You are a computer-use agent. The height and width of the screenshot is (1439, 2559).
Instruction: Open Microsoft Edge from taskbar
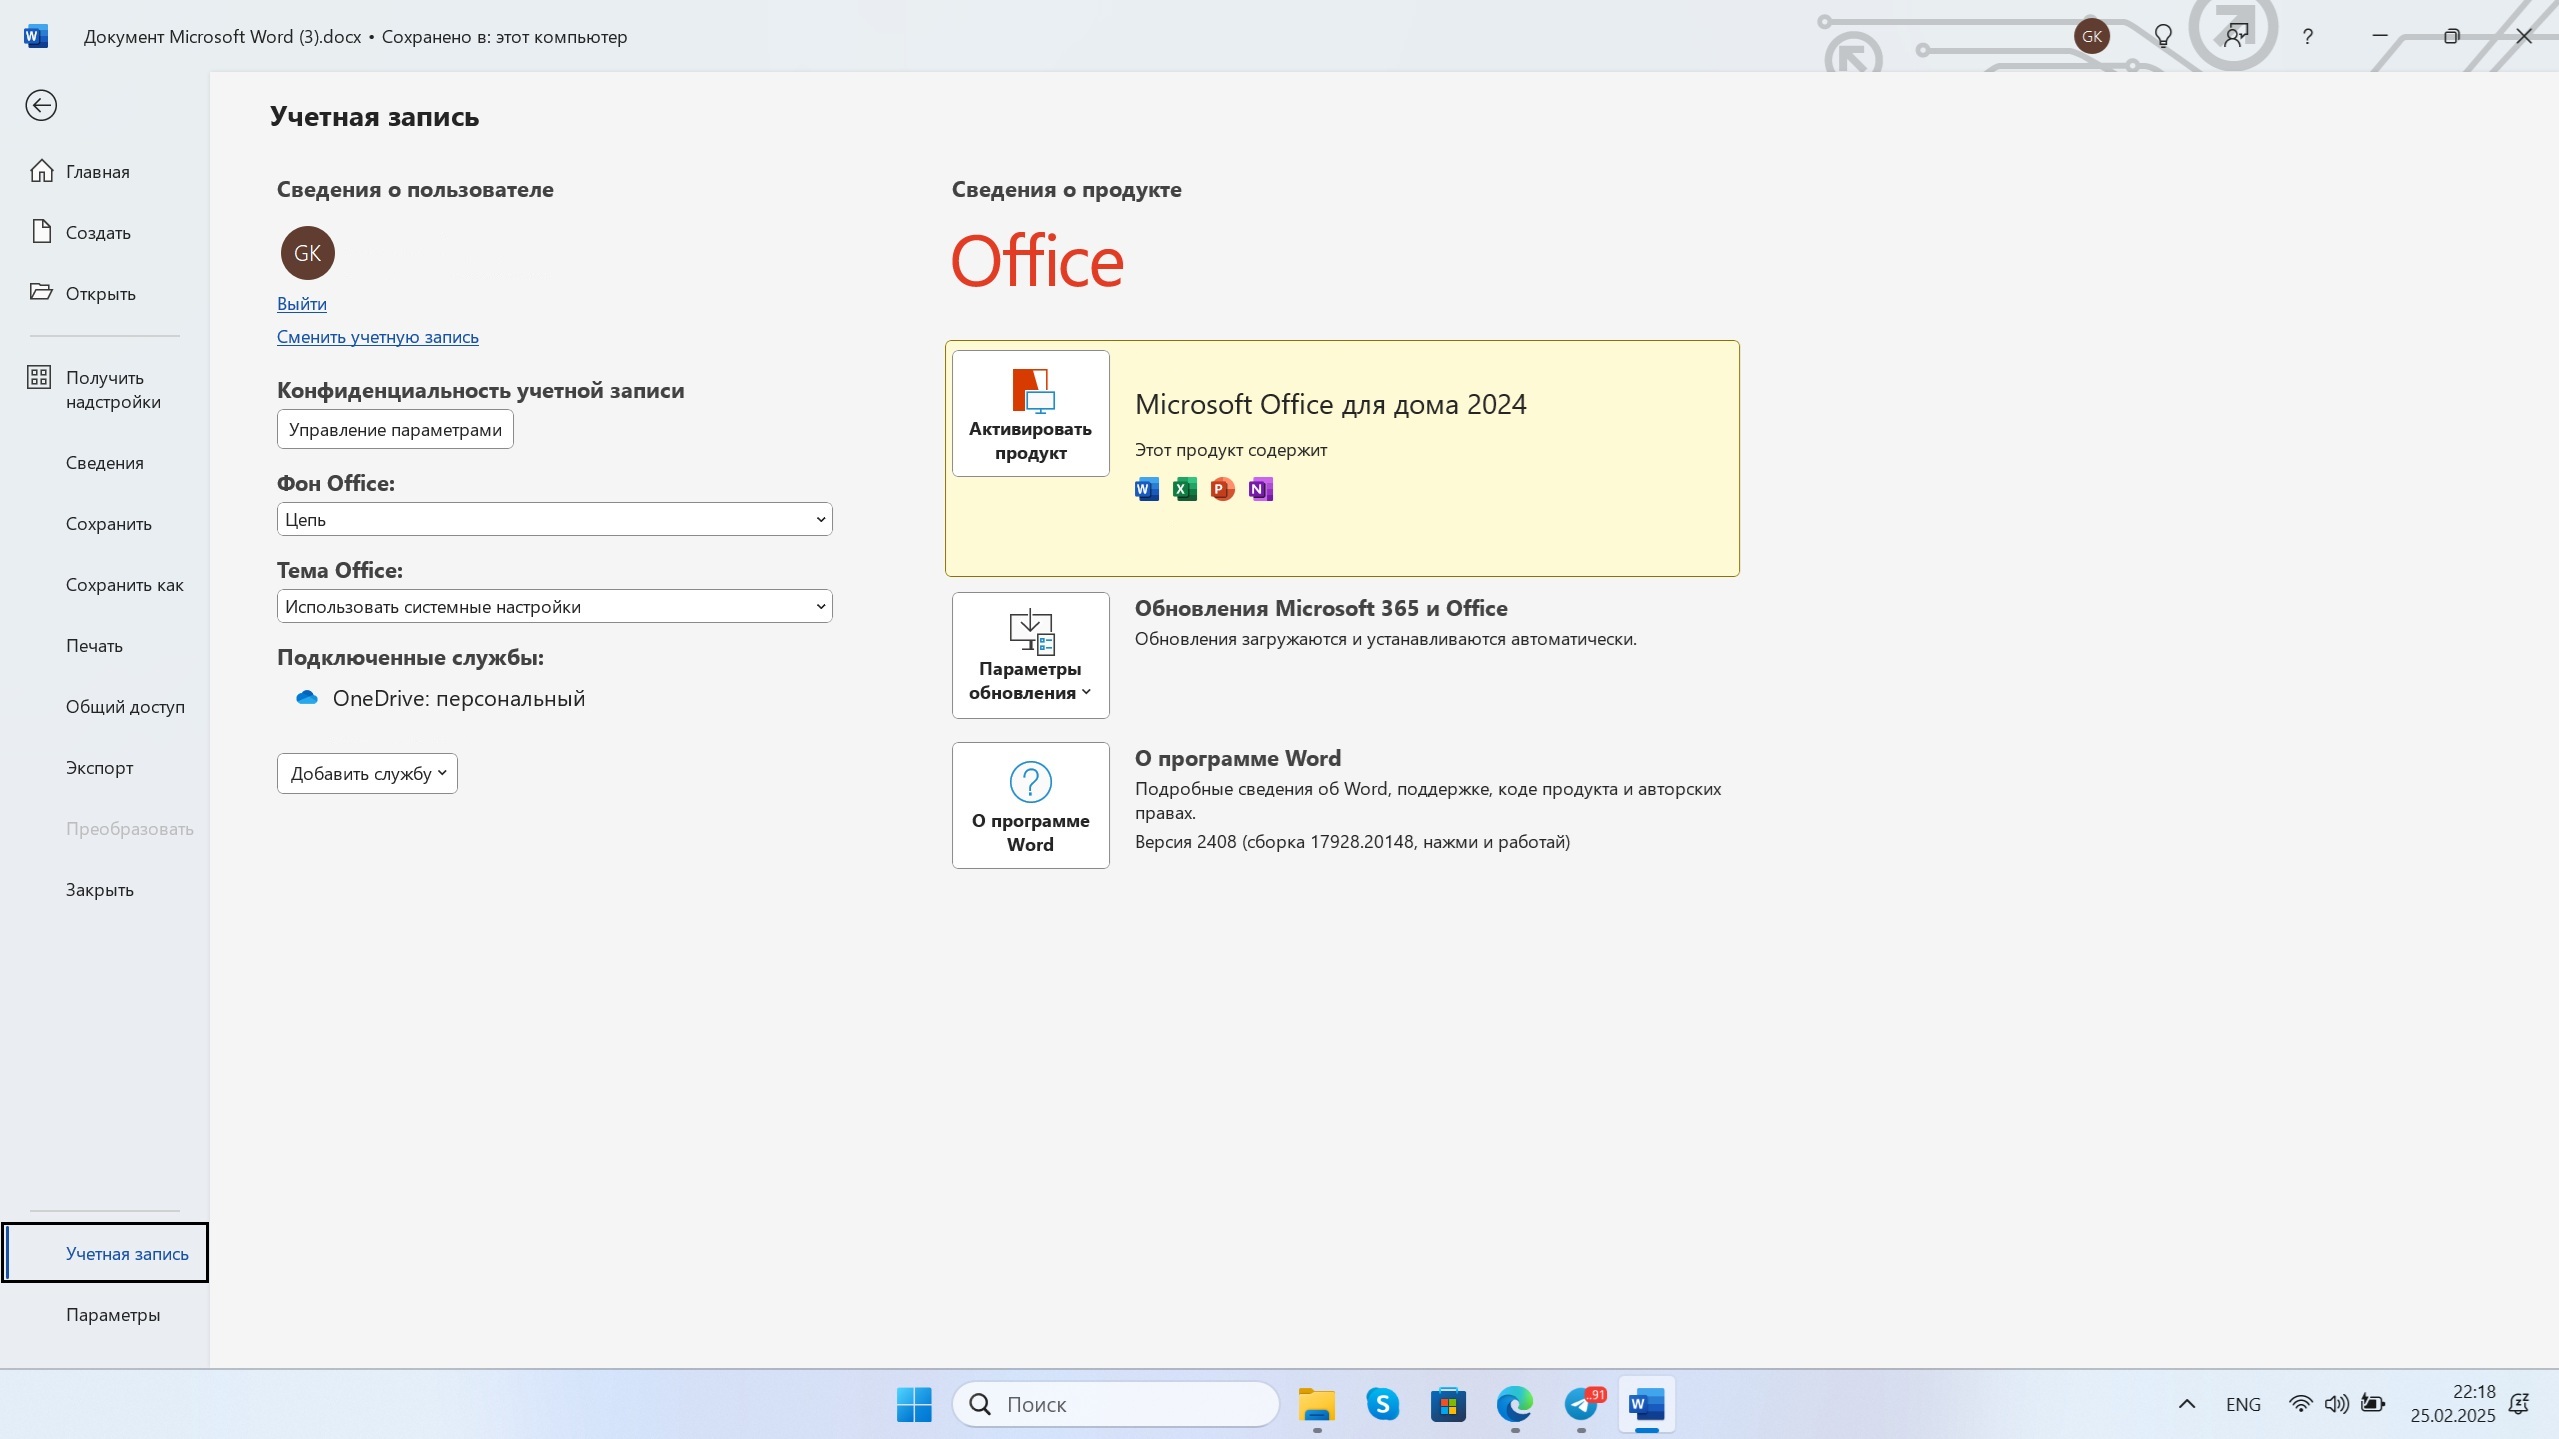point(1514,1404)
